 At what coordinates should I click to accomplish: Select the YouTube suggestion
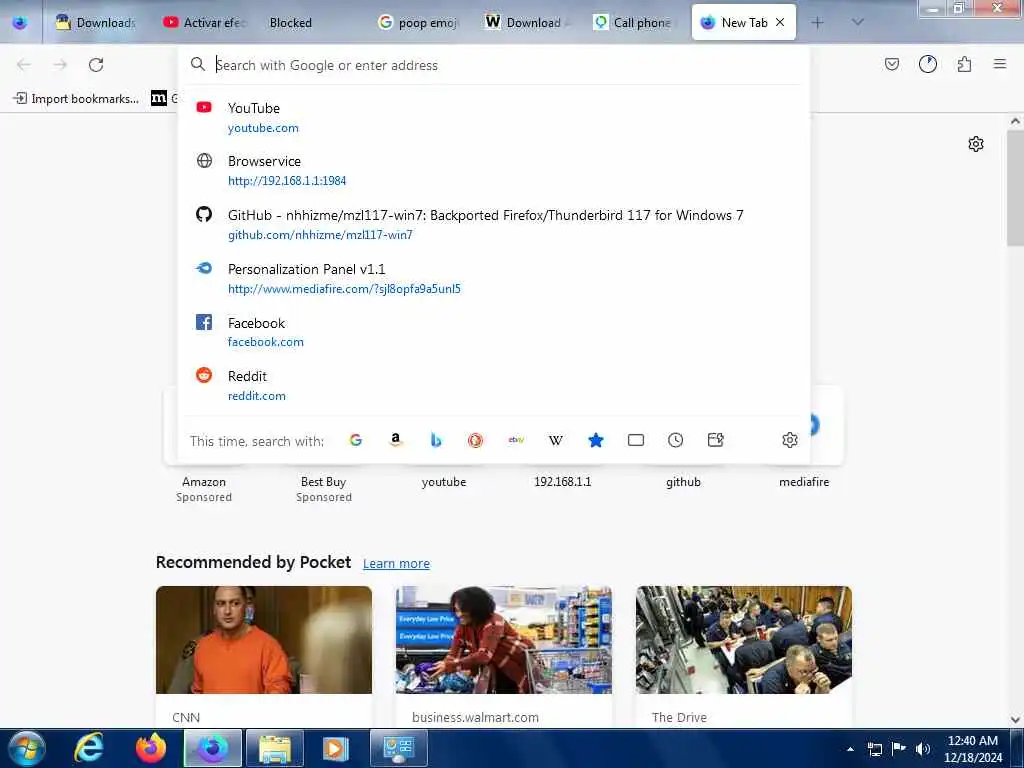point(494,118)
